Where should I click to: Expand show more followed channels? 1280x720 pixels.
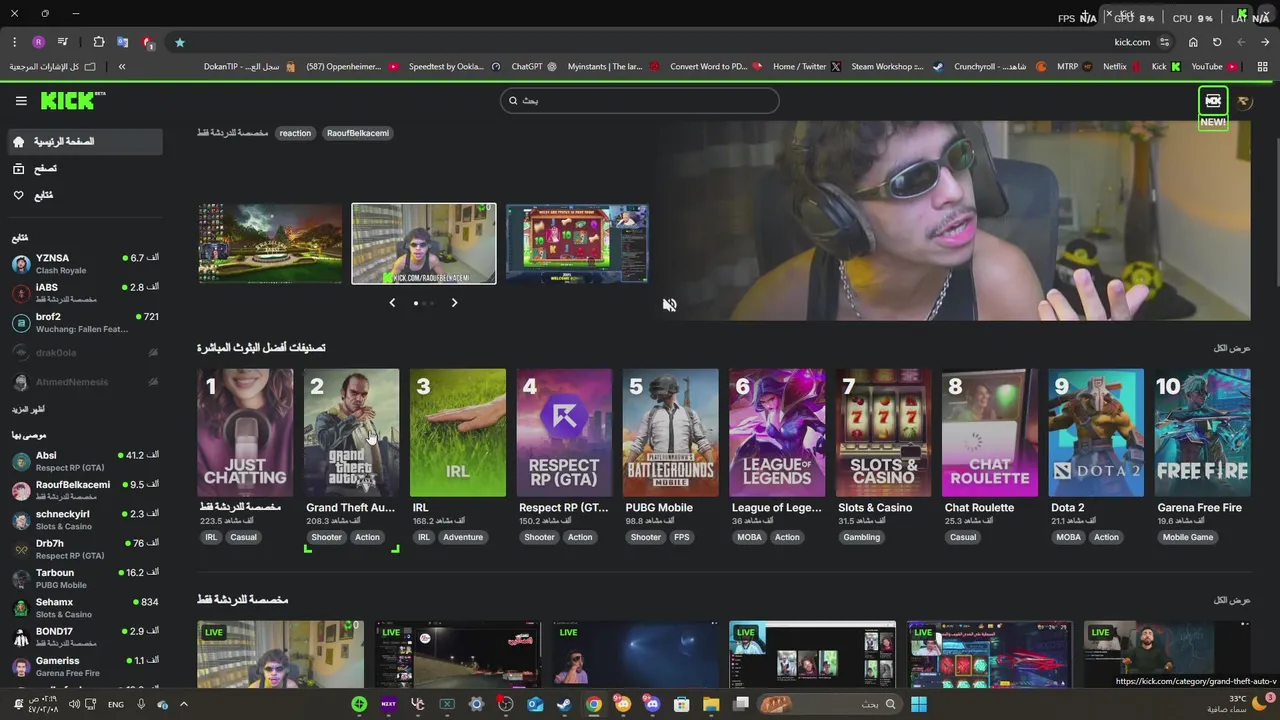pos(28,410)
